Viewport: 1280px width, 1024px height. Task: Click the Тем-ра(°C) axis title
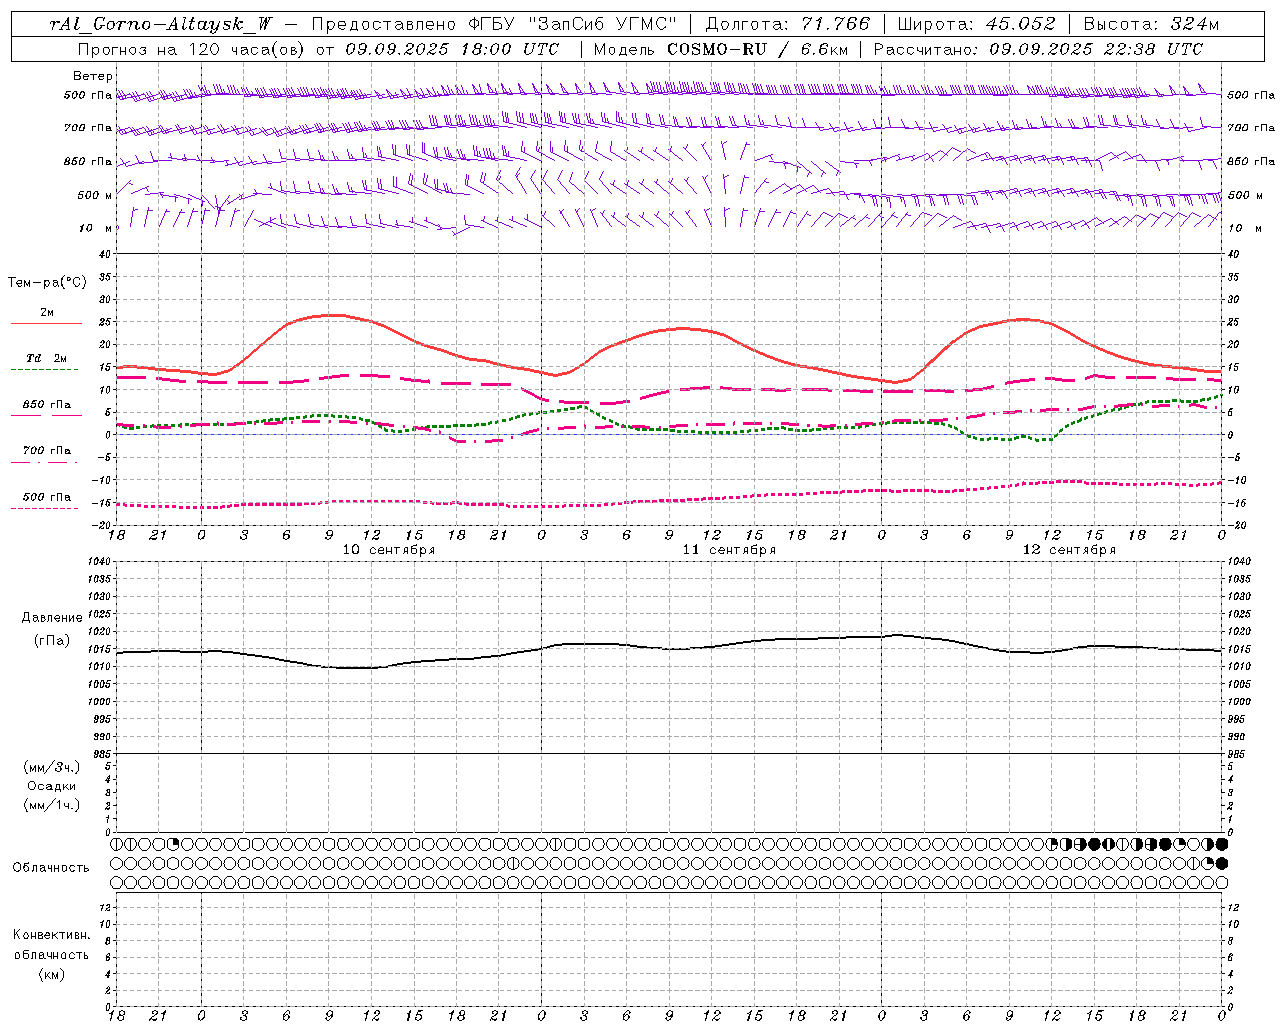coord(47,282)
